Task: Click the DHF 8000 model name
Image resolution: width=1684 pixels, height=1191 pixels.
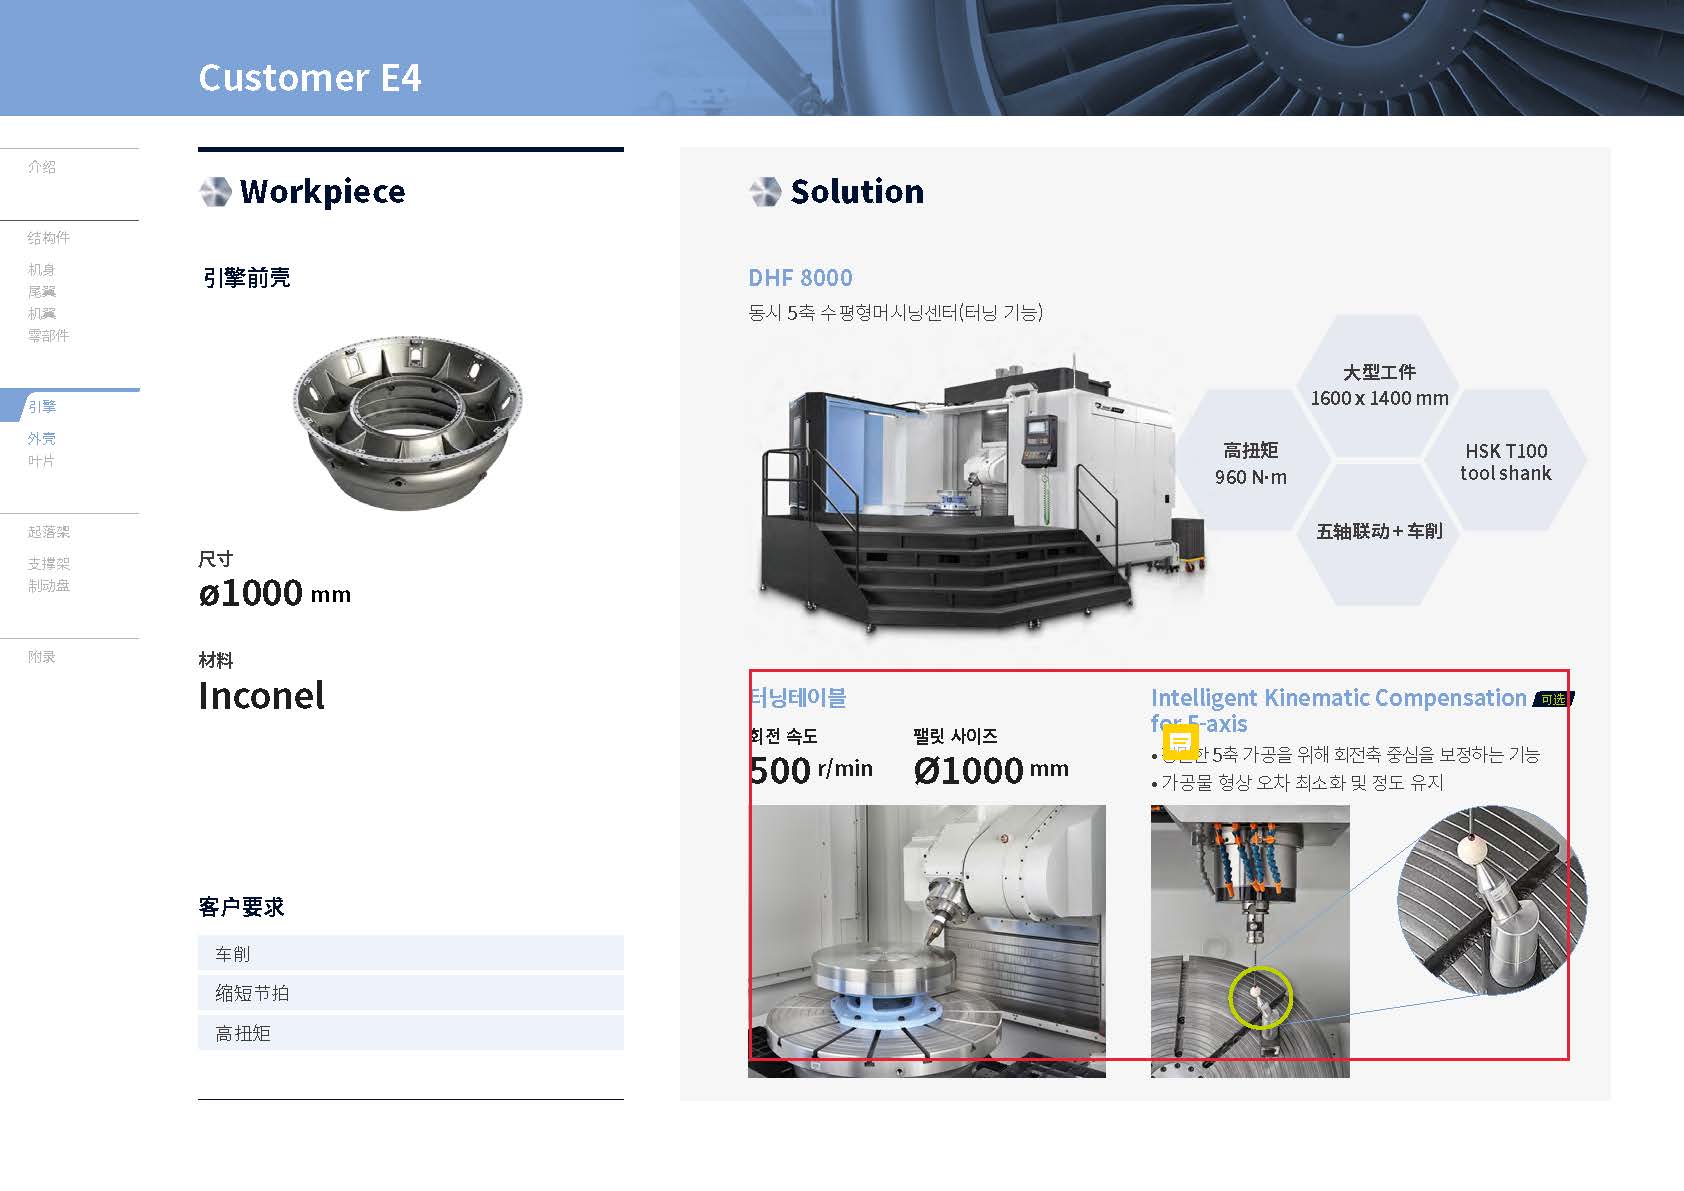Action: 800,278
